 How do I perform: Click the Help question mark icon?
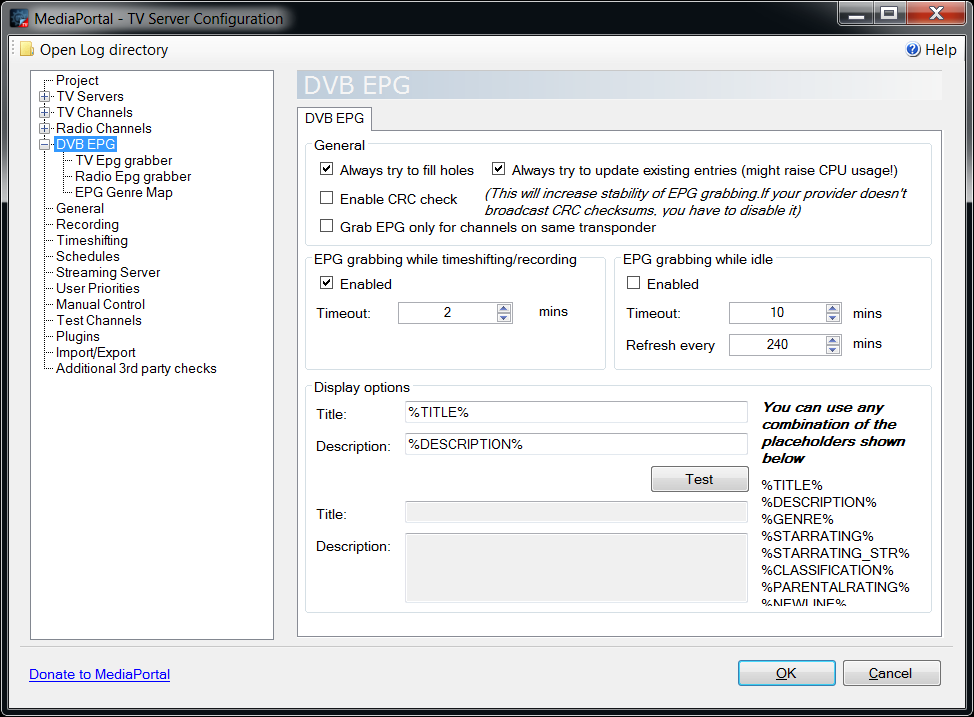pyautogui.click(x=913, y=50)
